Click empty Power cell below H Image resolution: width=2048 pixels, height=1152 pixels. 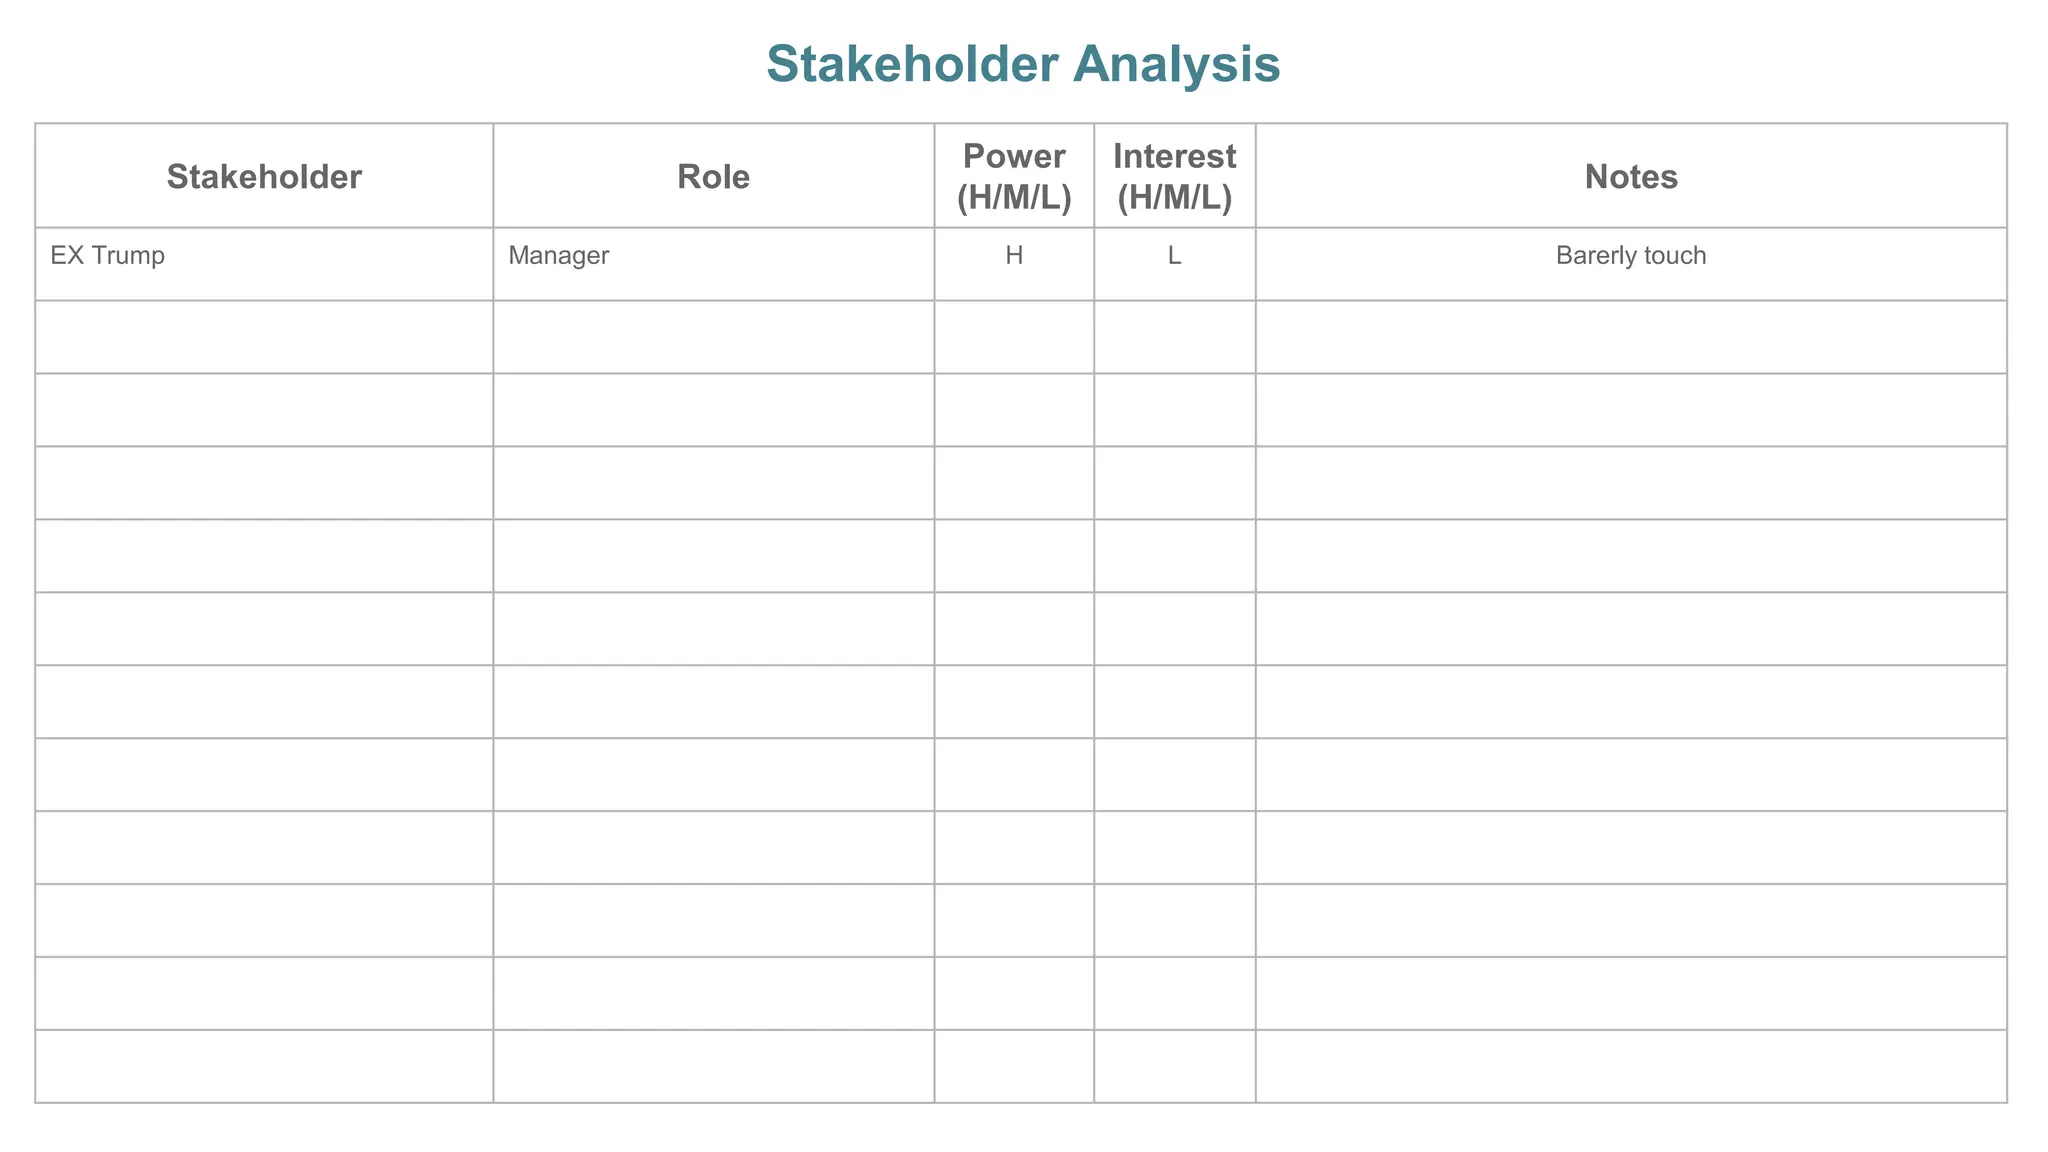point(1014,337)
